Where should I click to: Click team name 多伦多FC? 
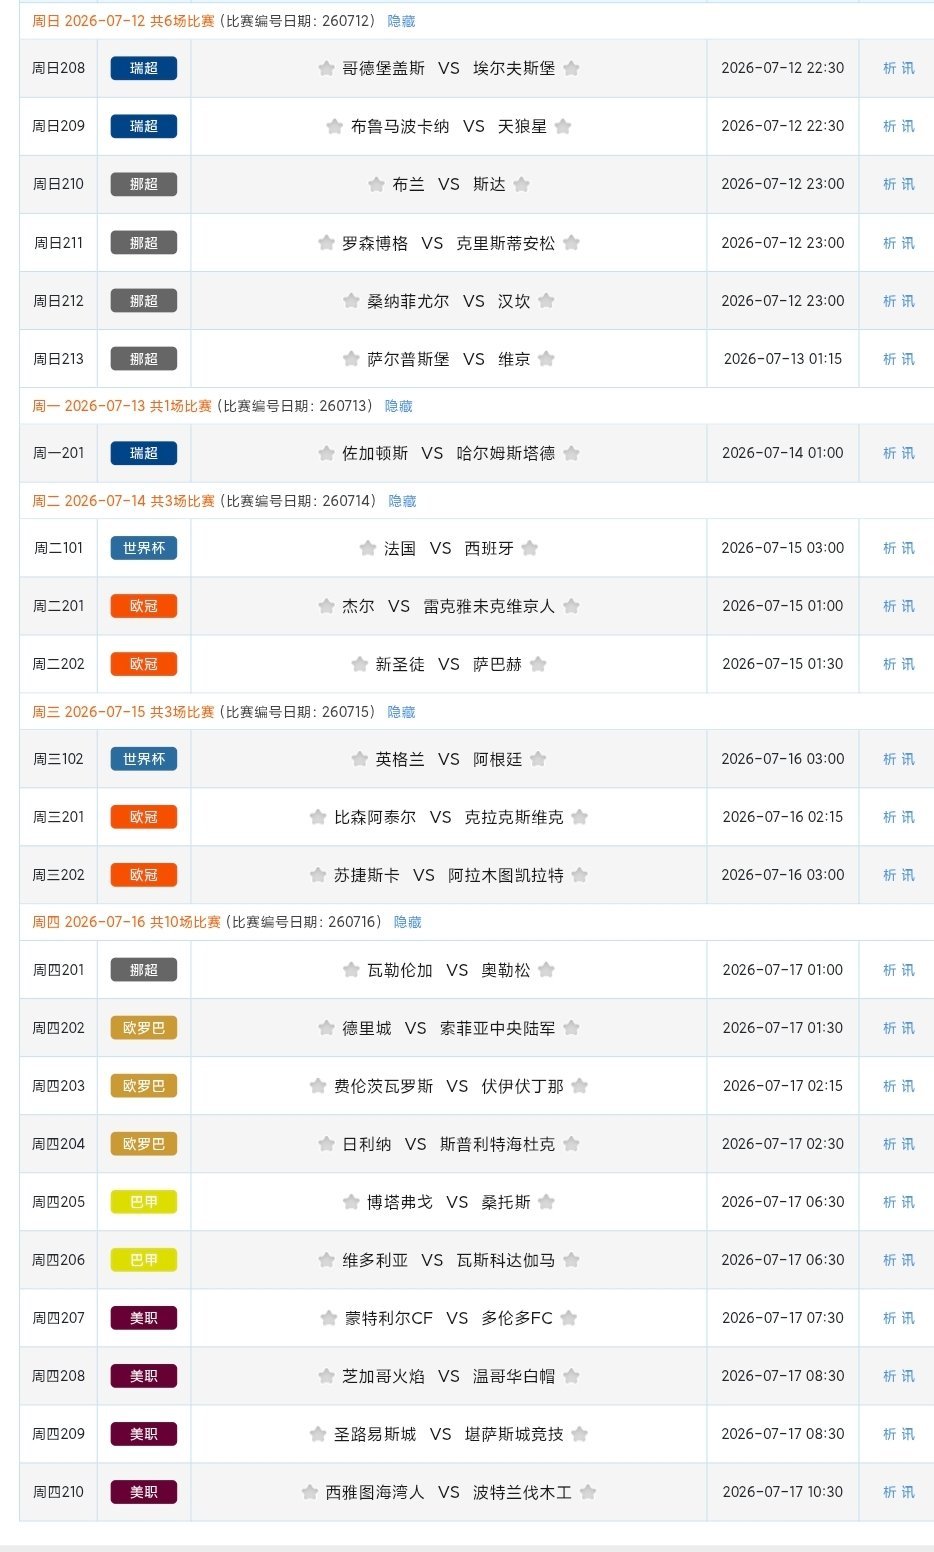(517, 1318)
